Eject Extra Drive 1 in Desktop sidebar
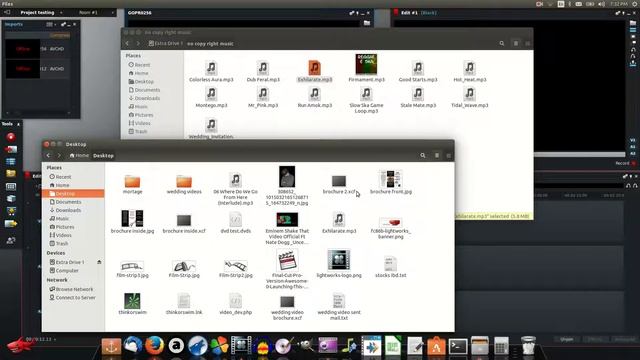This screenshot has height=360, width=640. click(x=99, y=262)
